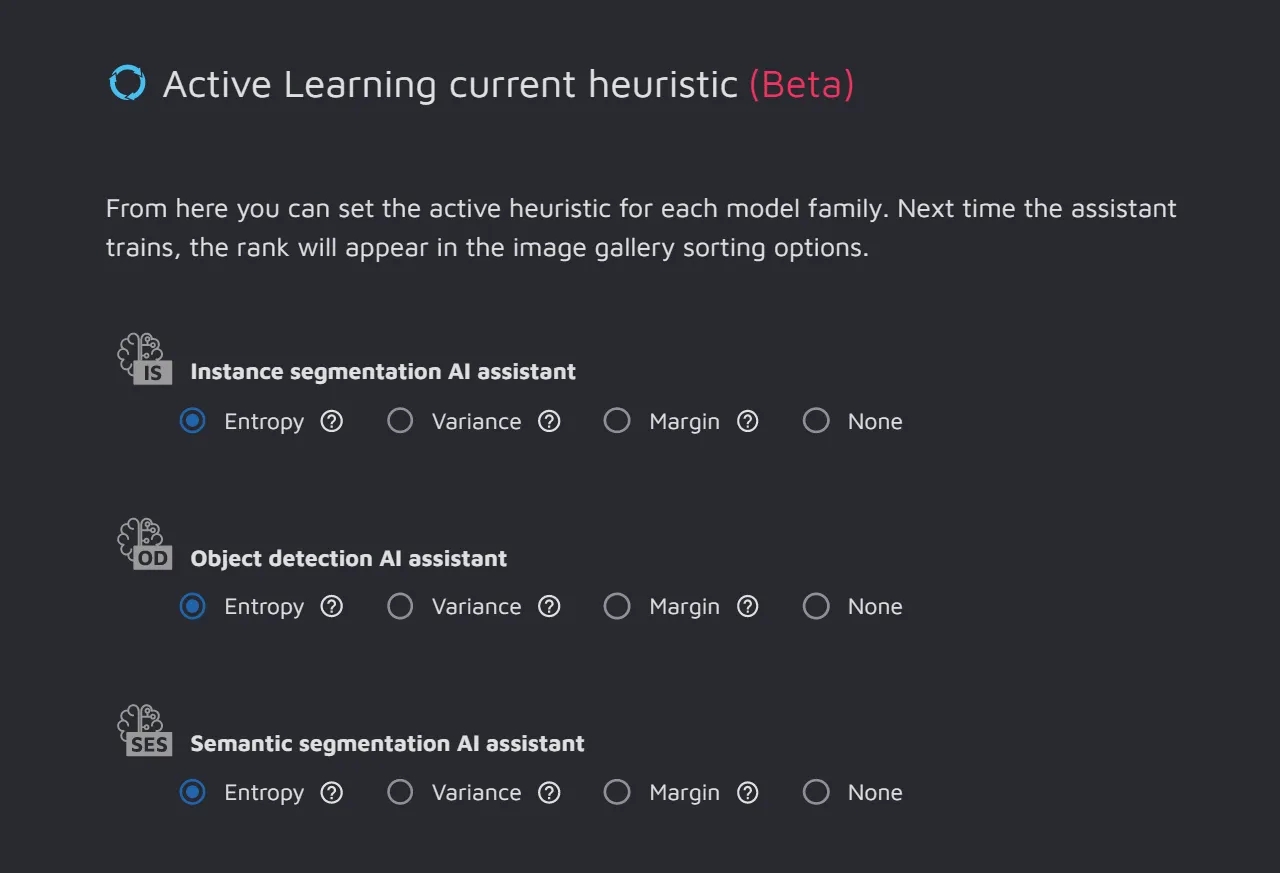The width and height of the screenshot is (1280, 873).
Task: Select Margin for Semantic segmentation assistant
Action: tap(617, 792)
